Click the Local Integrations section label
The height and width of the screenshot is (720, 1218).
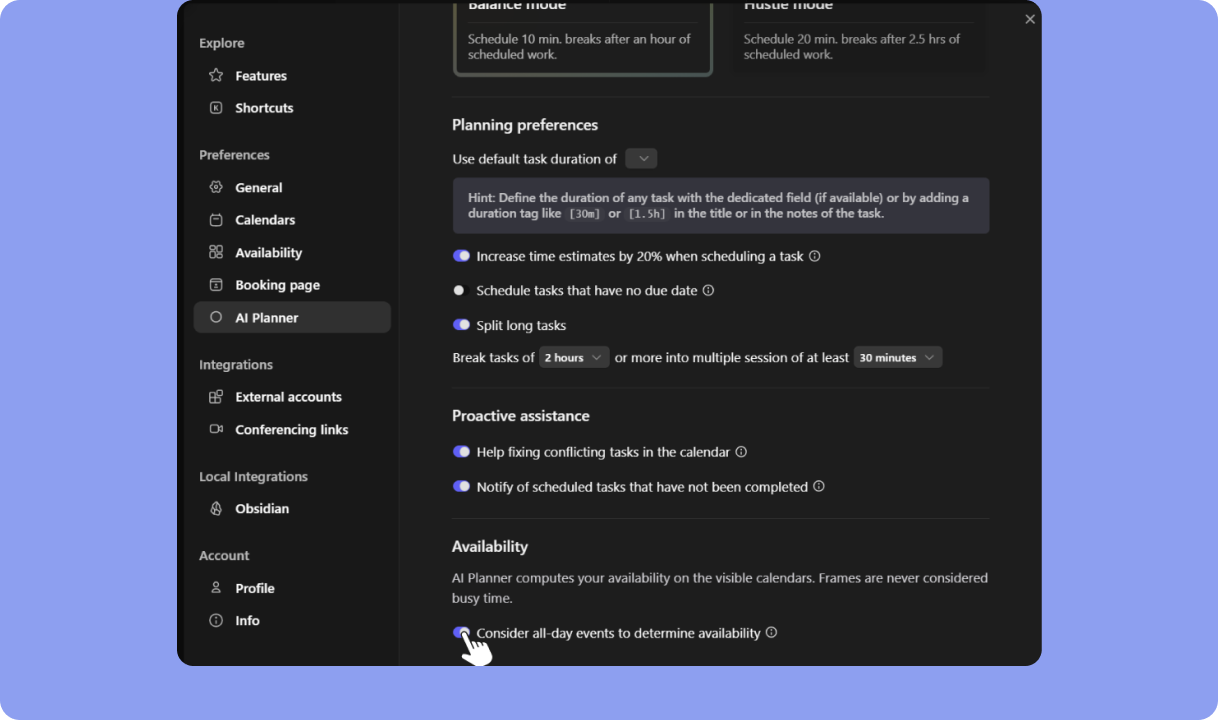pyautogui.click(x=253, y=477)
